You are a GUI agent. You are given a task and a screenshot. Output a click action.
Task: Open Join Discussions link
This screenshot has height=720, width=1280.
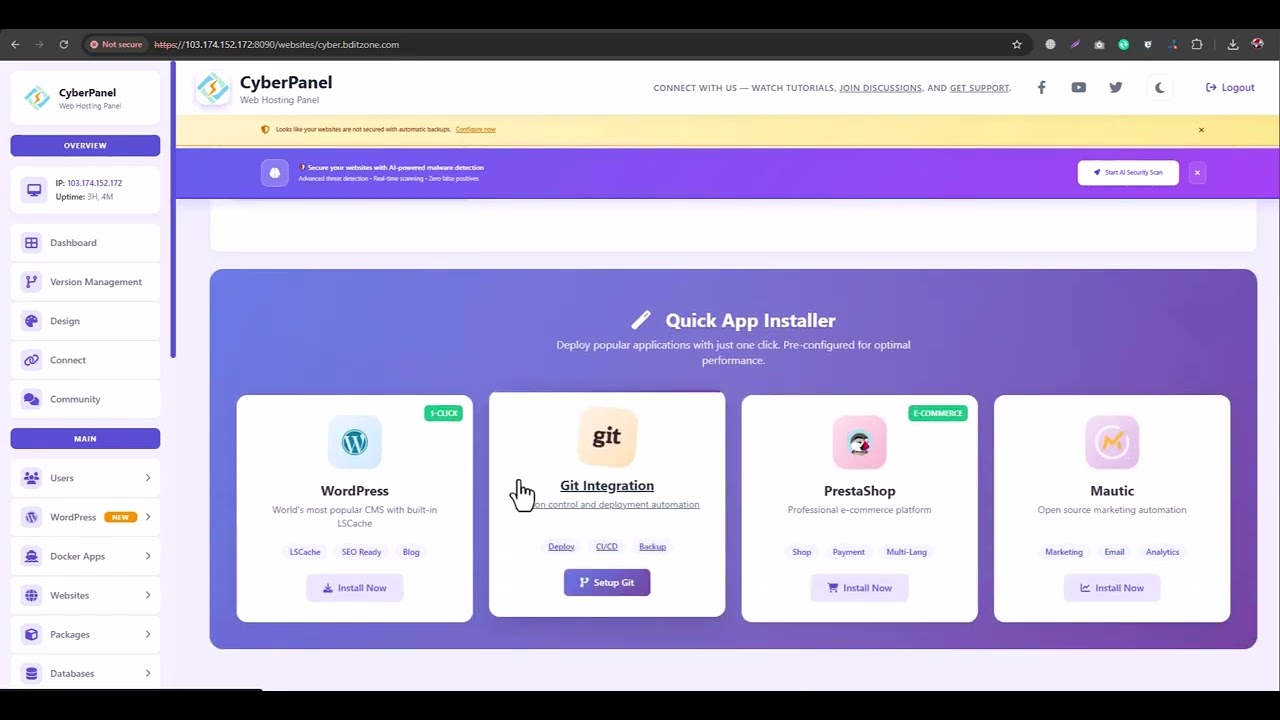[x=880, y=88]
